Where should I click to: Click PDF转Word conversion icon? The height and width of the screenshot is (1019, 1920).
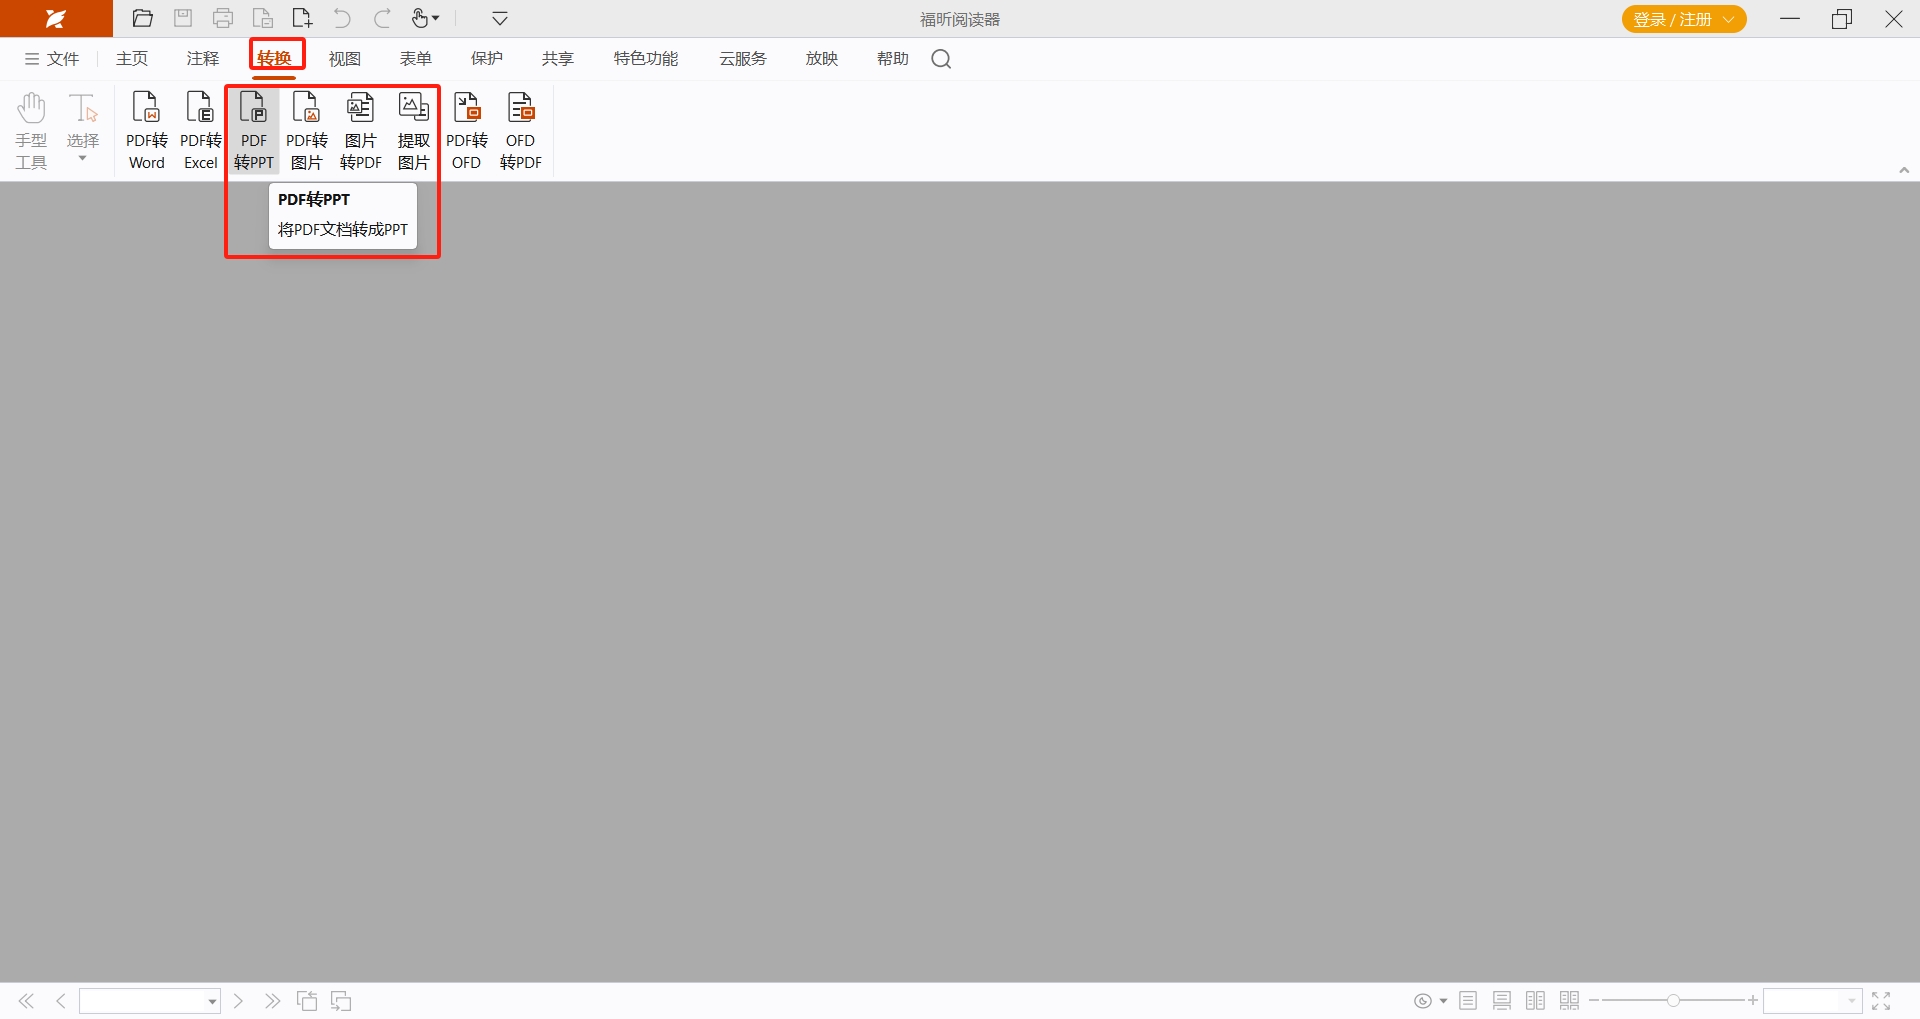click(147, 131)
